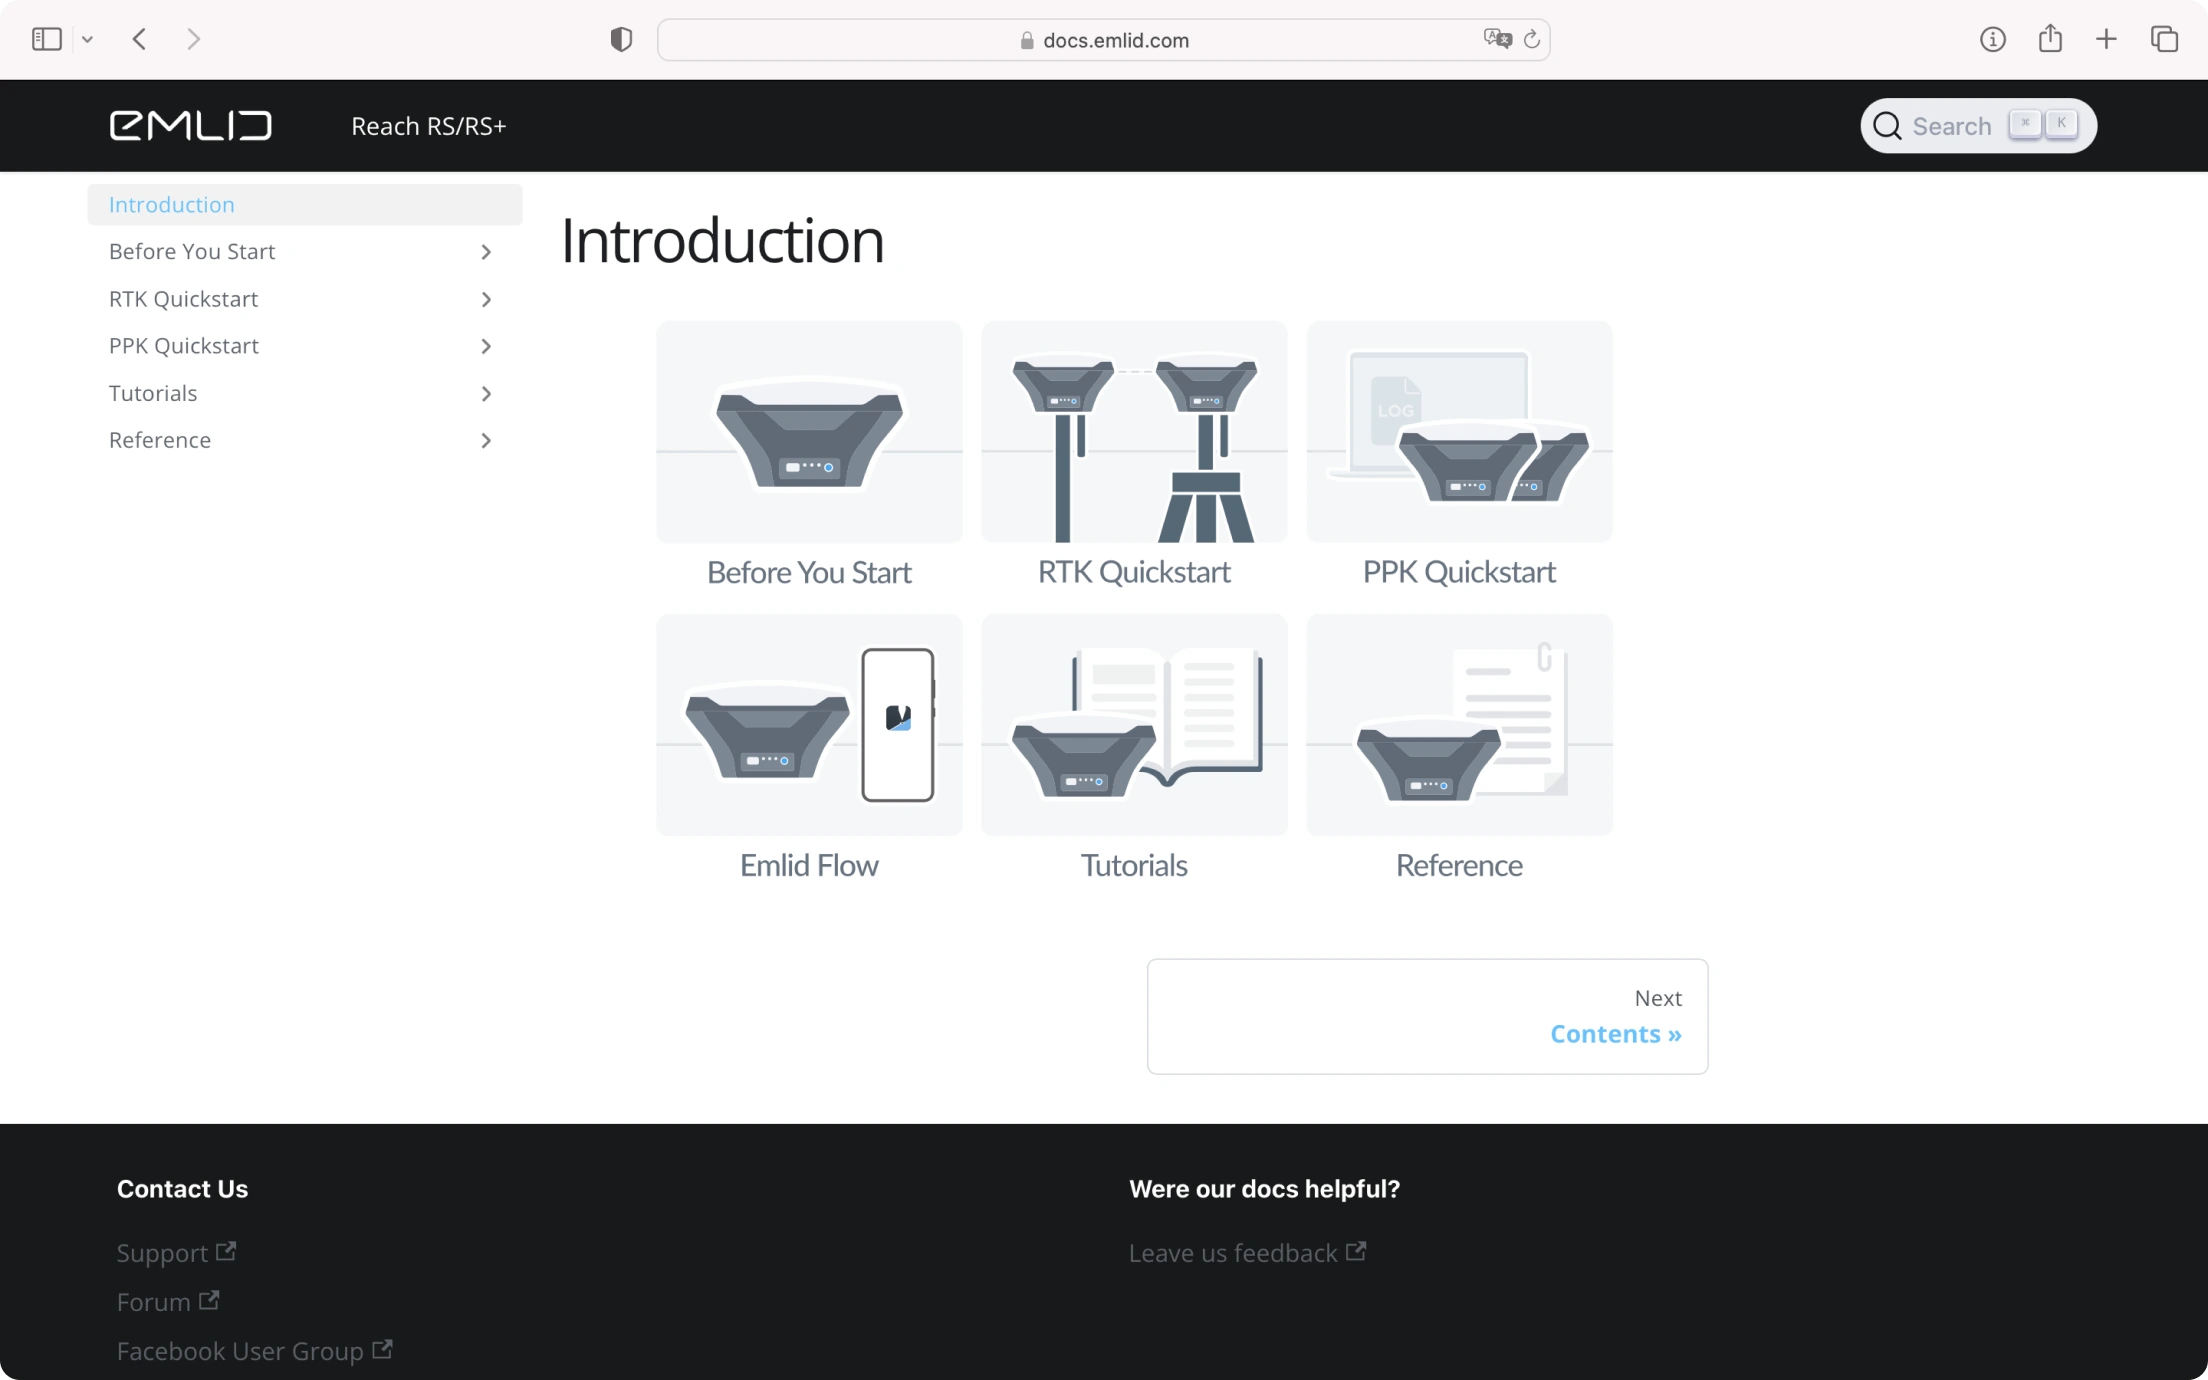Expand the PPK Quickstart chevron

click(486, 346)
